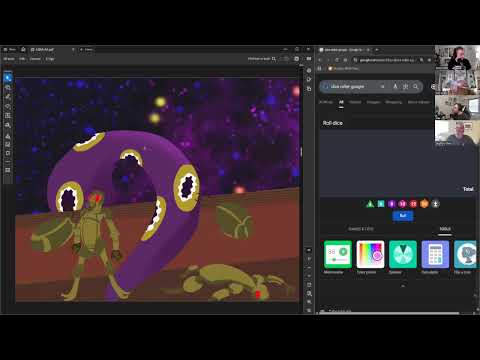Reload the Chrome page
The width and height of the screenshot is (480, 360).
tap(337, 60)
